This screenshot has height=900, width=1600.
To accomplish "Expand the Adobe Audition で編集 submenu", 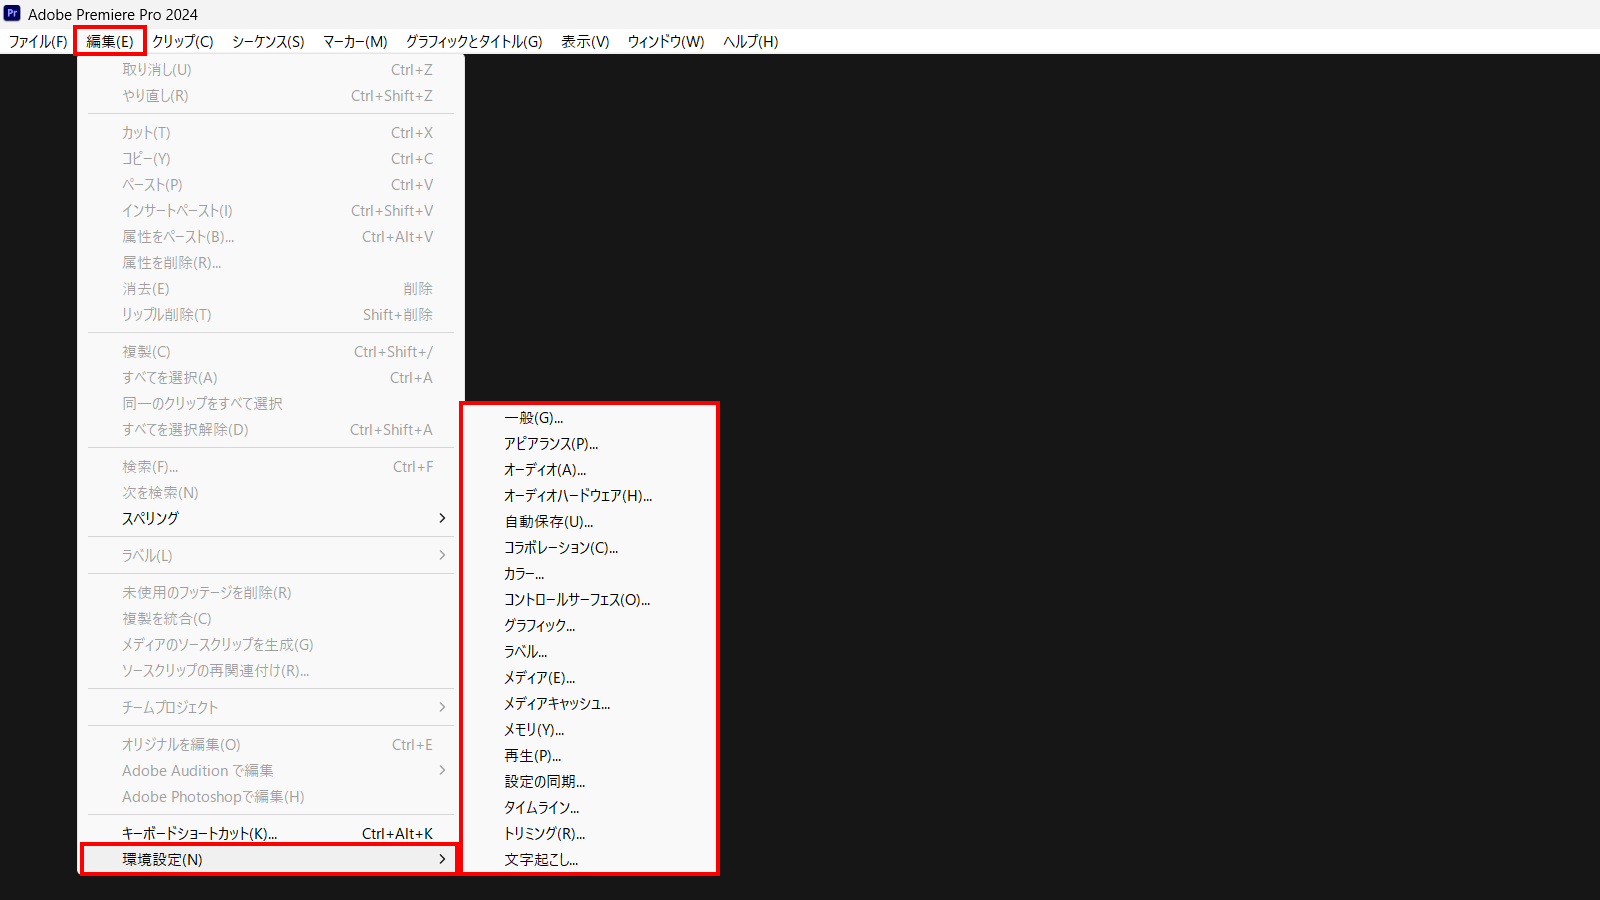I will pyautogui.click(x=270, y=770).
